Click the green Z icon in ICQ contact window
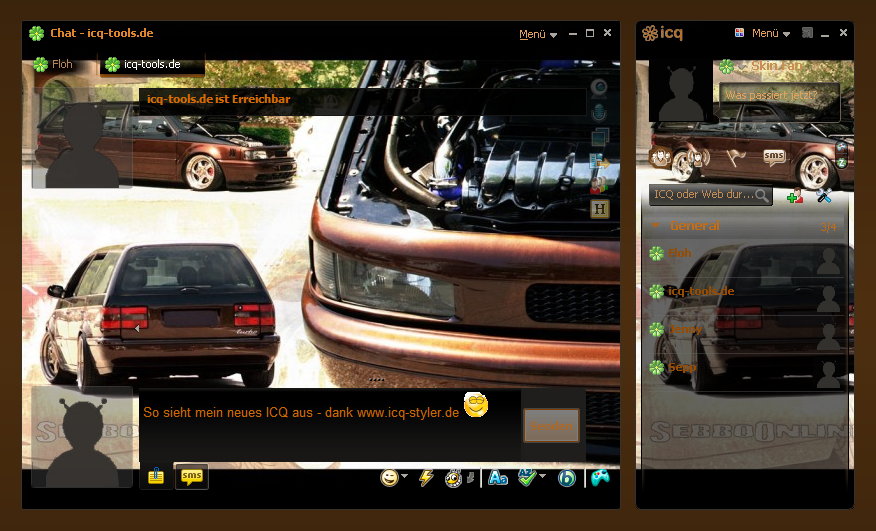The image size is (876, 531). [842, 163]
